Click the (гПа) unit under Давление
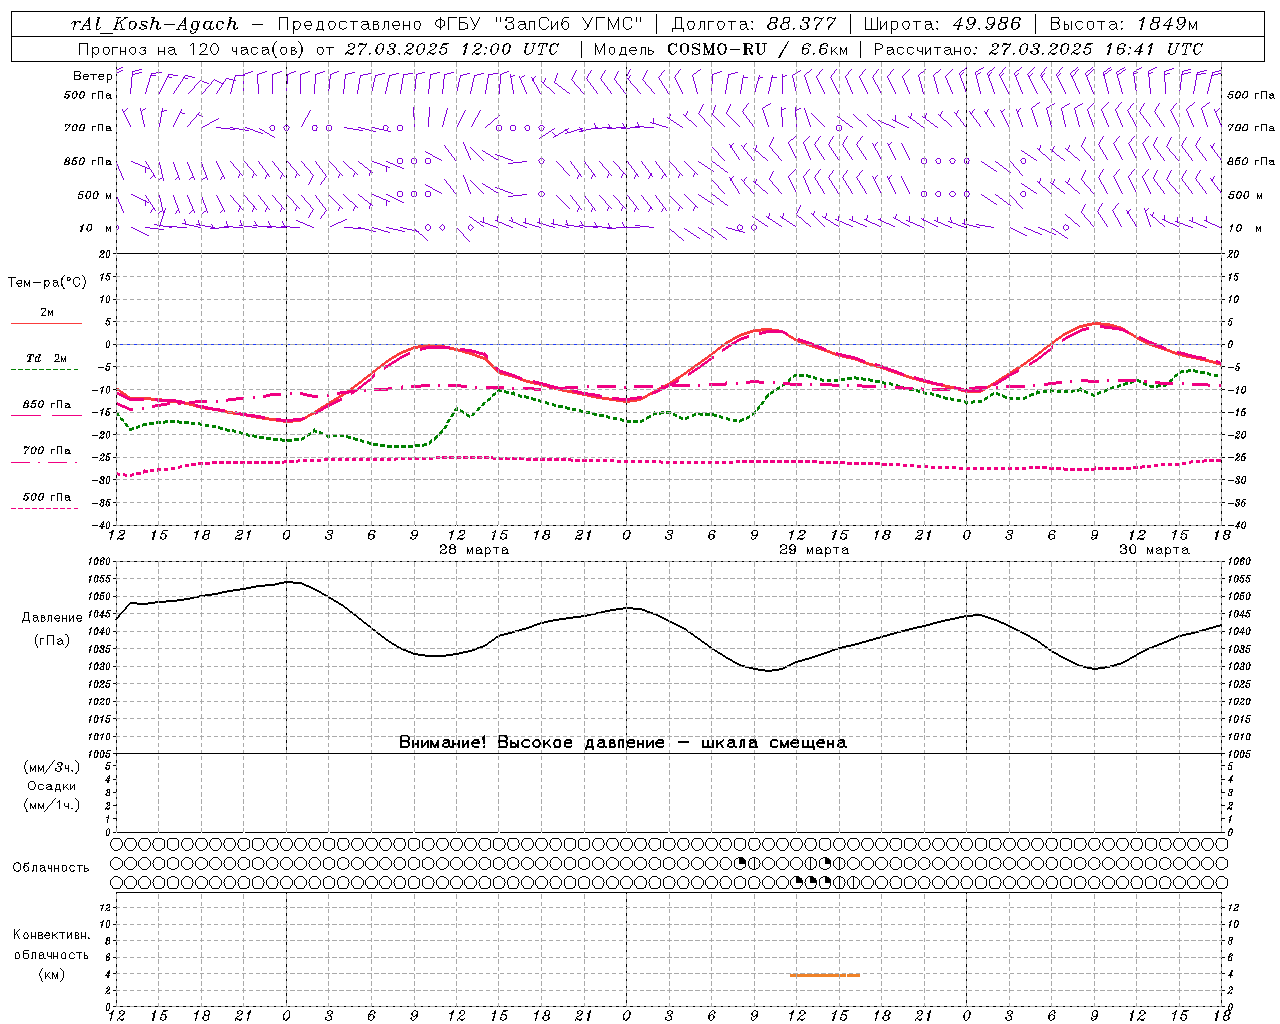The width and height of the screenshot is (1280, 1024). [x=52, y=640]
